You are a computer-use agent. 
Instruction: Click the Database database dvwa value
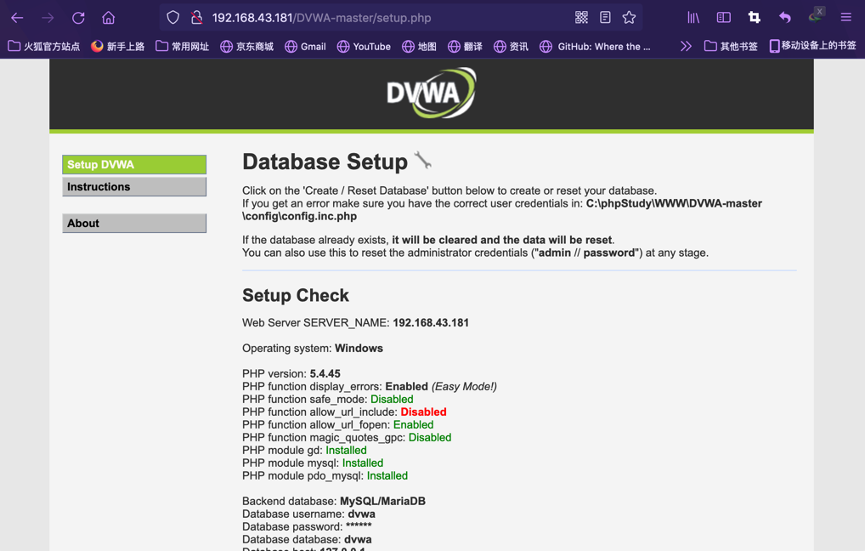pyautogui.click(x=358, y=539)
